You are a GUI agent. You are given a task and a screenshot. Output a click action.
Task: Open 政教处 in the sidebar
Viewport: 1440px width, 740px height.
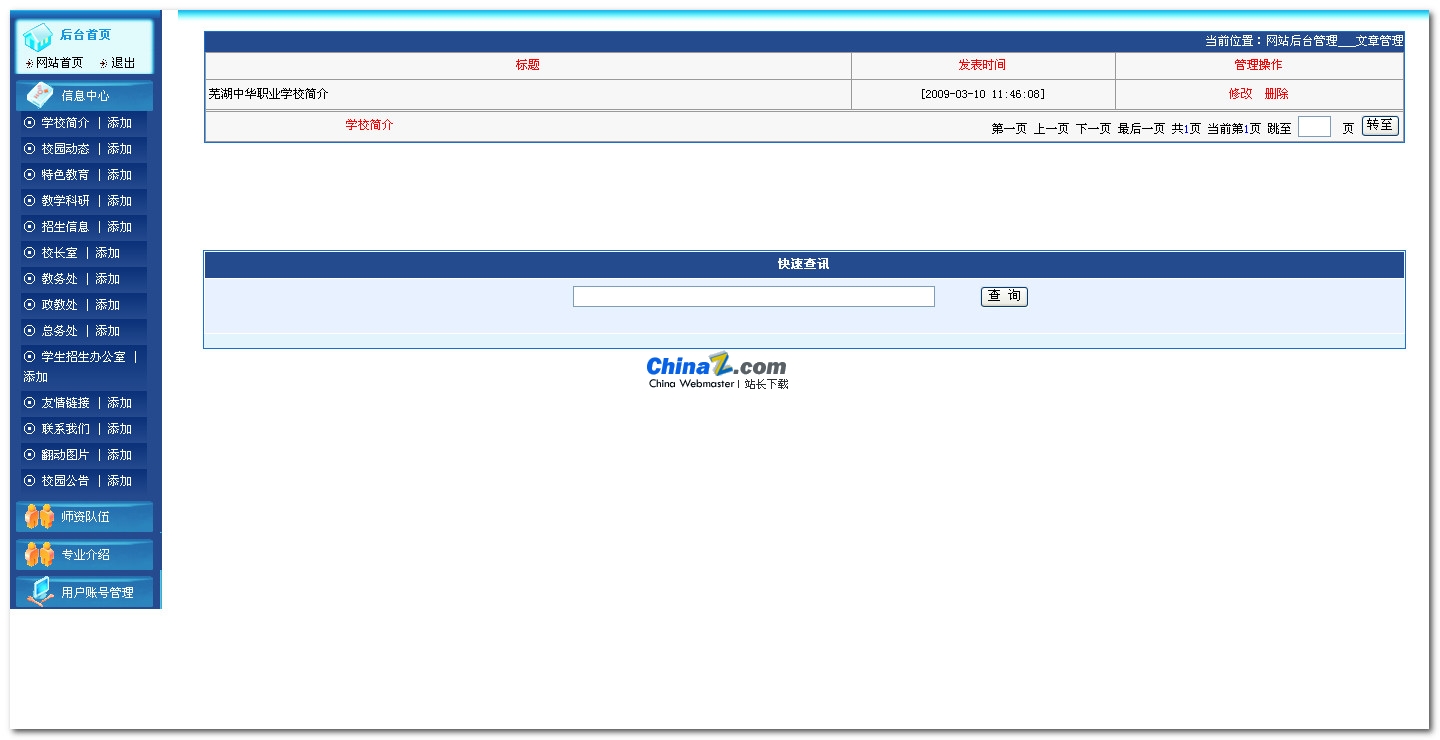[59, 305]
